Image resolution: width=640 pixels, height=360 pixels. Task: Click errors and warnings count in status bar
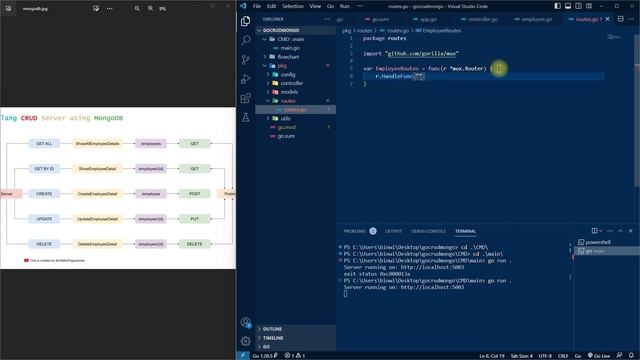pos(295,356)
